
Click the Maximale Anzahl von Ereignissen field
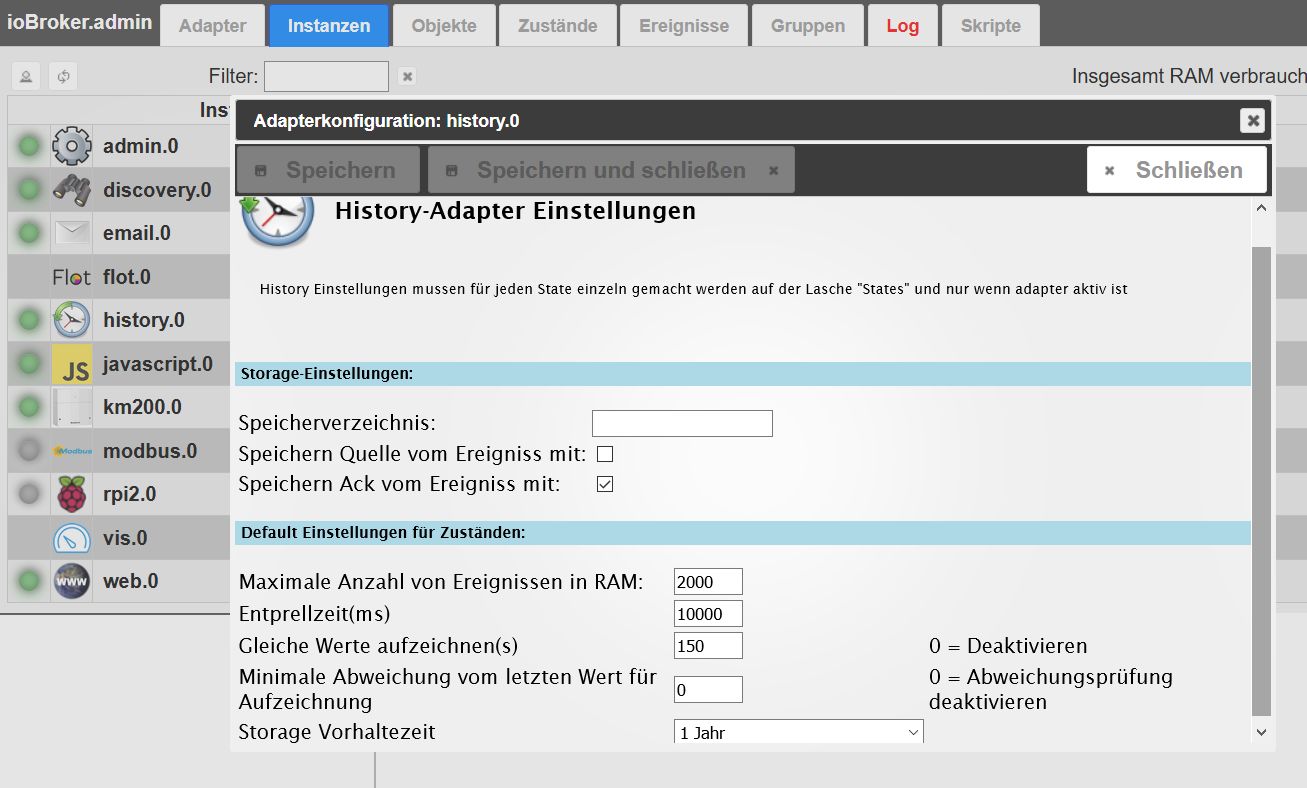click(708, 582)
